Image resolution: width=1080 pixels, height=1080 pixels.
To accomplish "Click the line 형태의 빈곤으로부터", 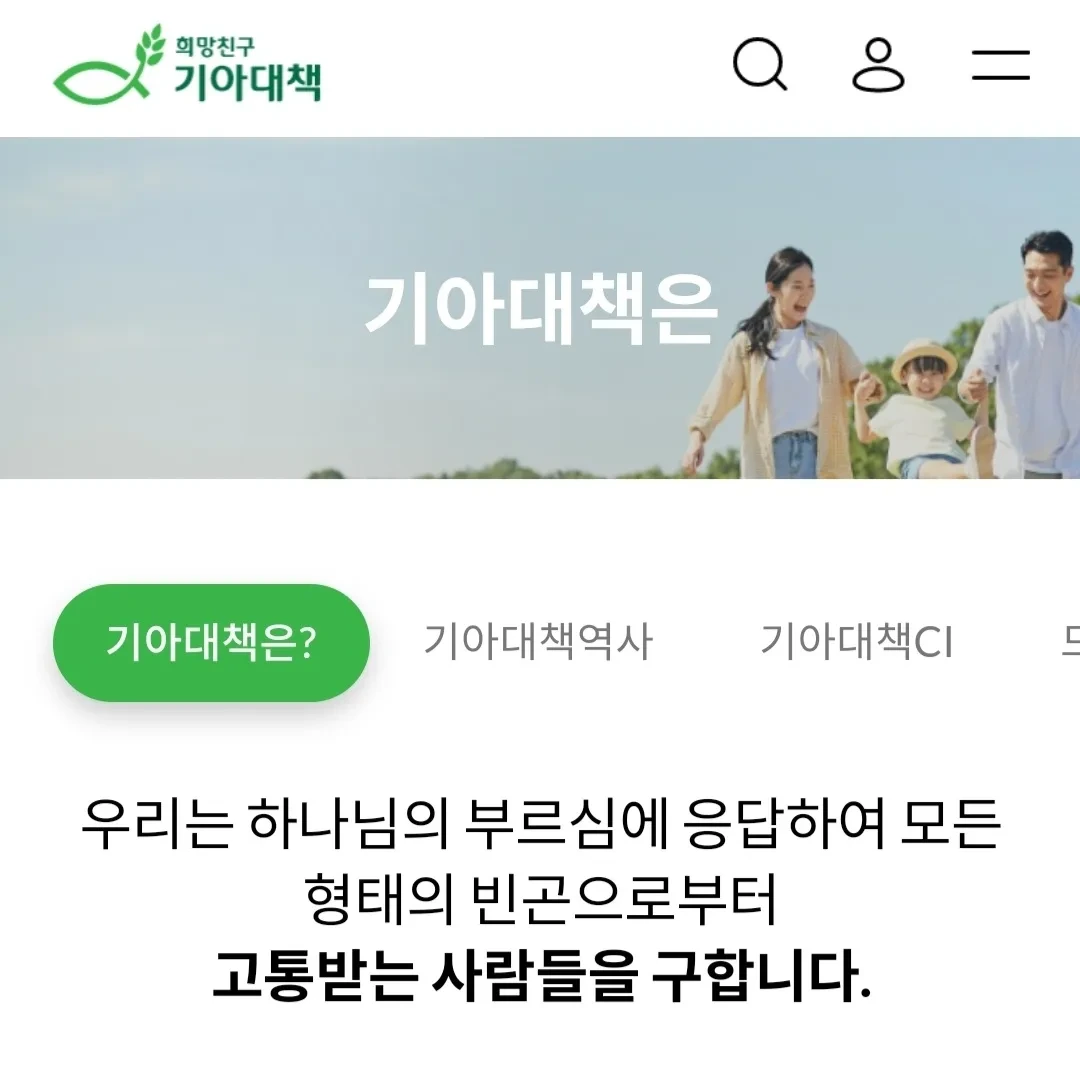I will coord(541,900).
